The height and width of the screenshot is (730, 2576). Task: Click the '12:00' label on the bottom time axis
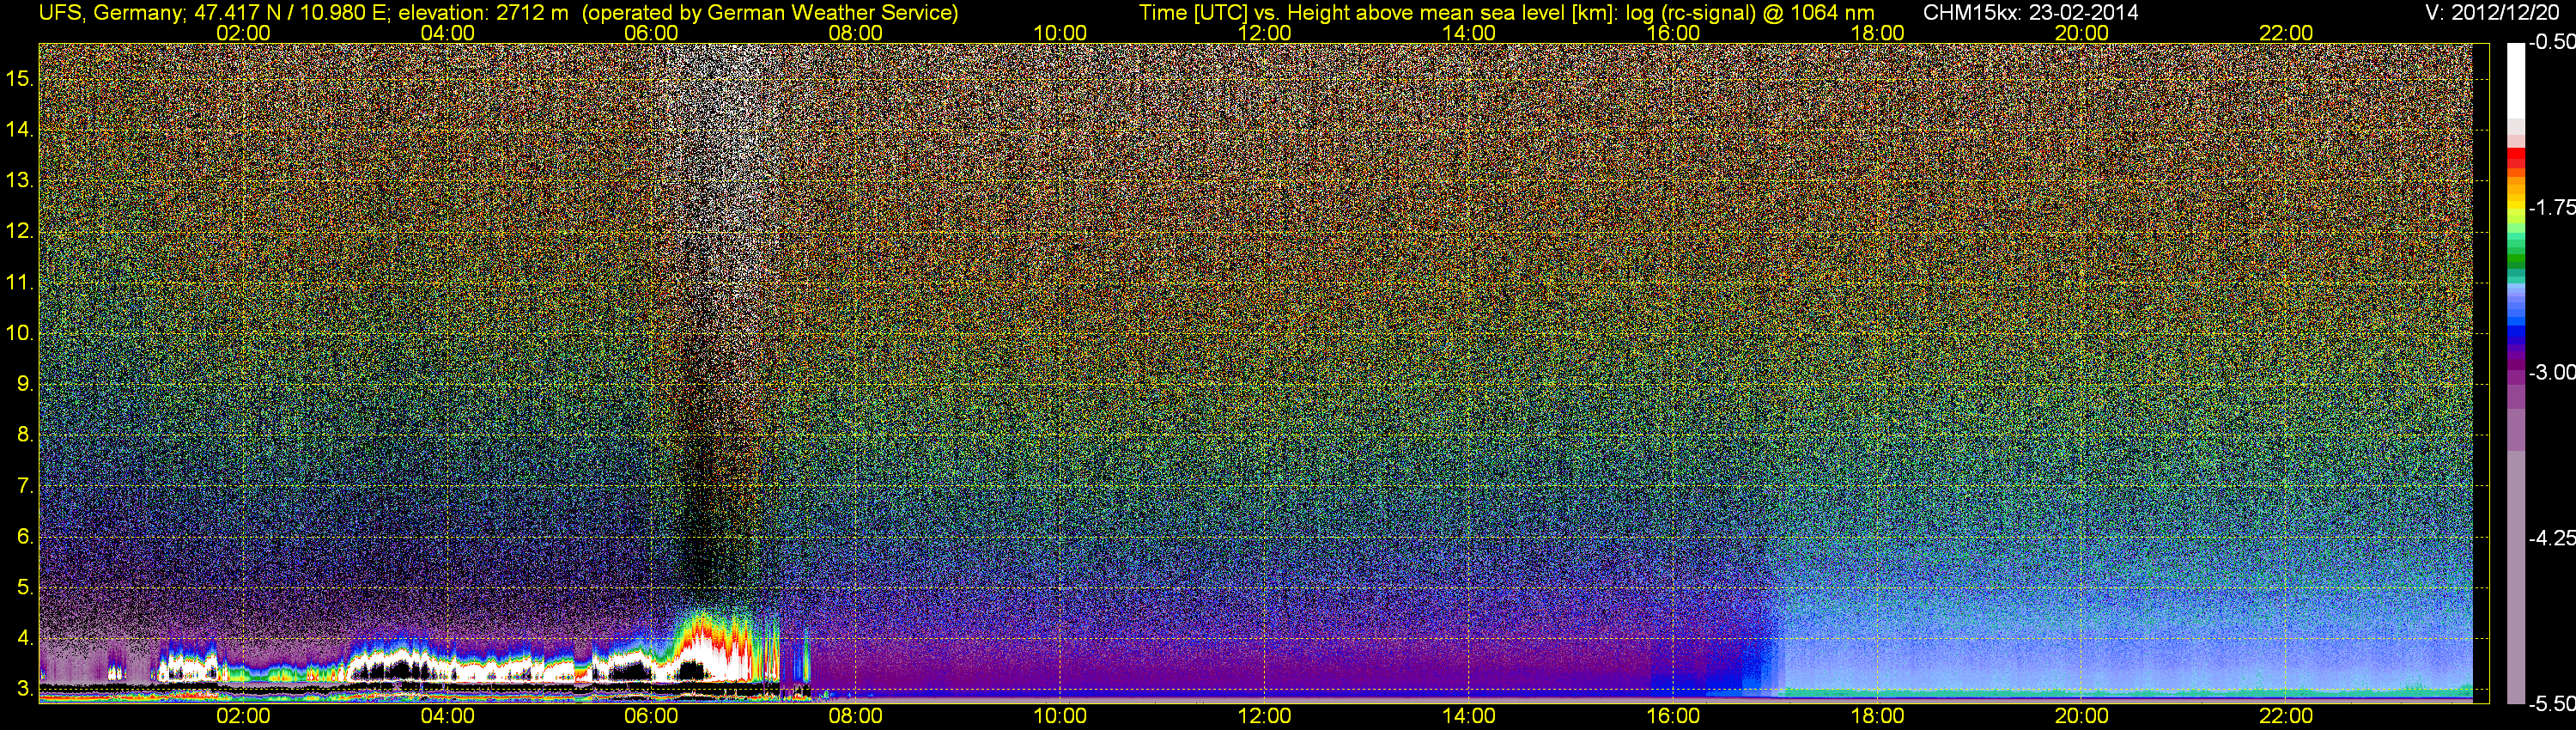1265,717
